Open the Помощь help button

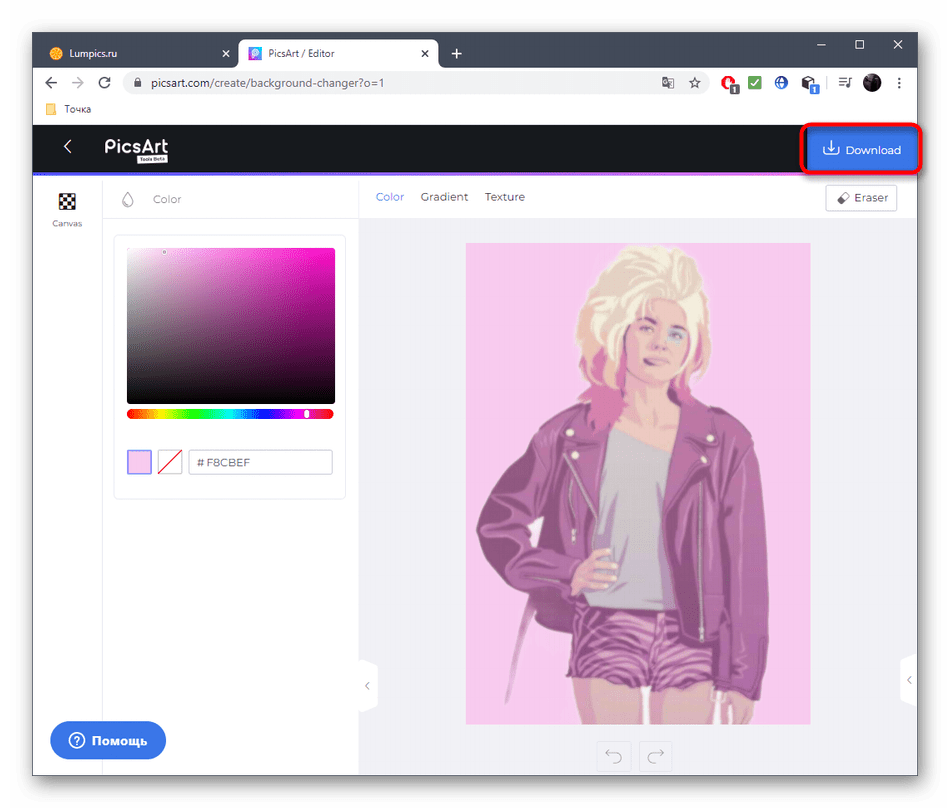pos(108,741)
